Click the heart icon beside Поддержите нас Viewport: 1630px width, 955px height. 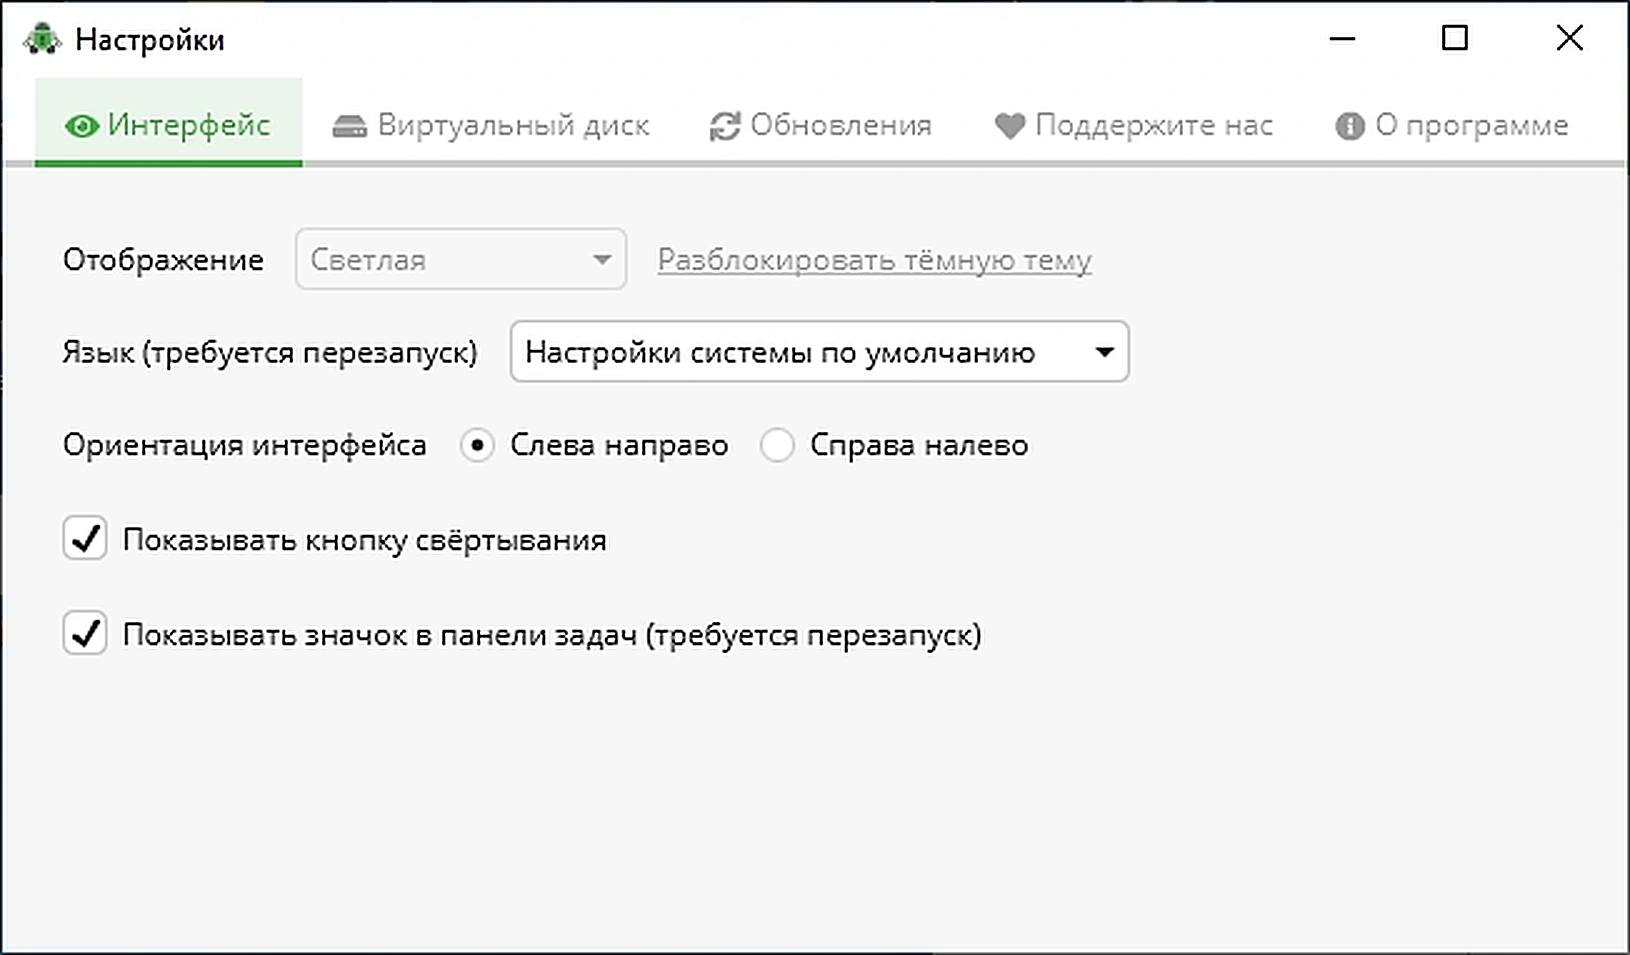tap(1010, 126)
